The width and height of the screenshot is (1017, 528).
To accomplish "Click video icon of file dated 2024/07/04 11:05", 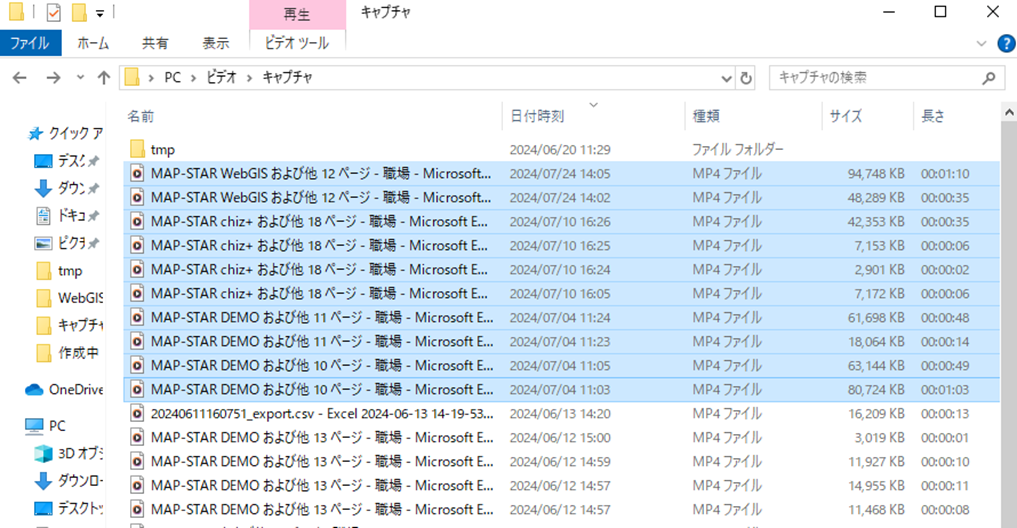I will (137, 365).
